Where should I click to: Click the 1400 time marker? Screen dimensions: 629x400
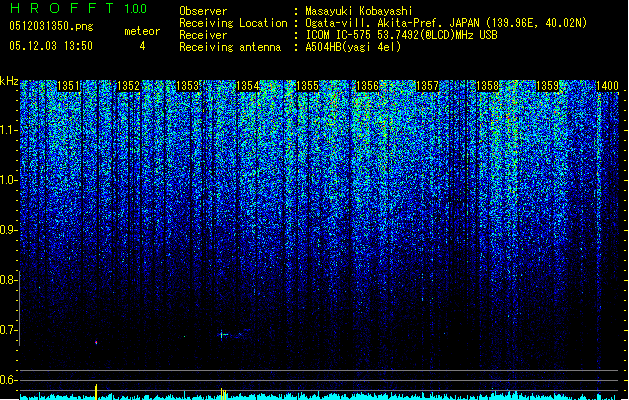pyautogui.click(x=607, y=86)
